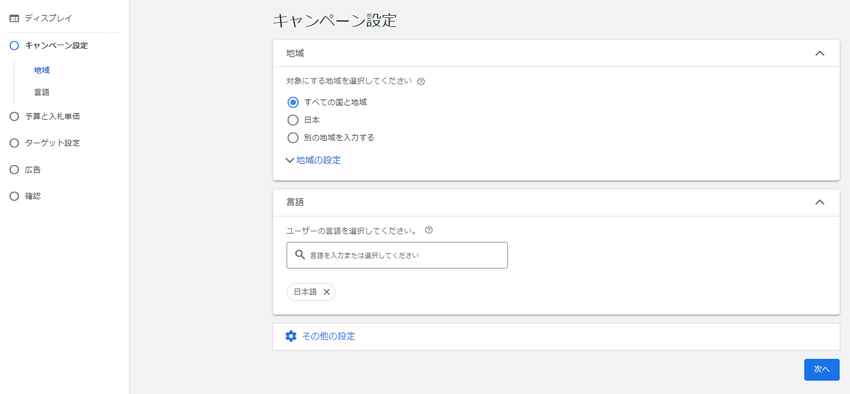Go to the 言語 sub-item in sidebar

pos(42,93)
